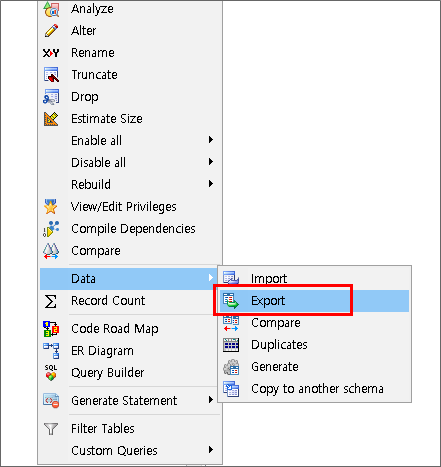This screenshot has width=441, height=467.
Task: Click the green arrow Export icon
Action: click(231, 301)
